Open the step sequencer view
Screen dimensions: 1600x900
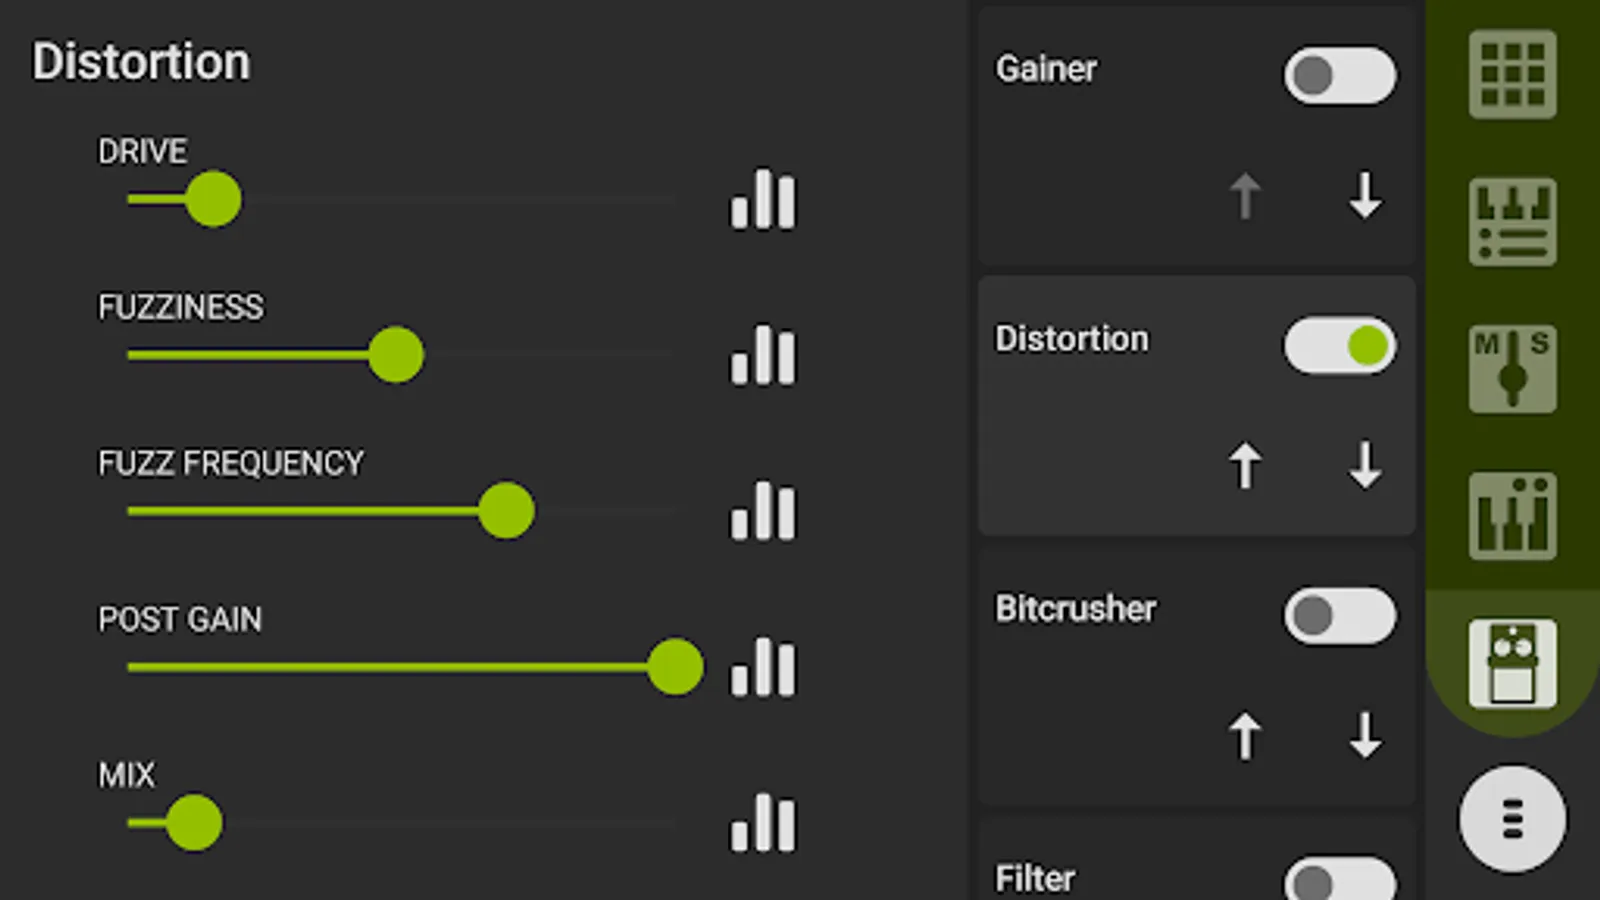pos(1512,221)
